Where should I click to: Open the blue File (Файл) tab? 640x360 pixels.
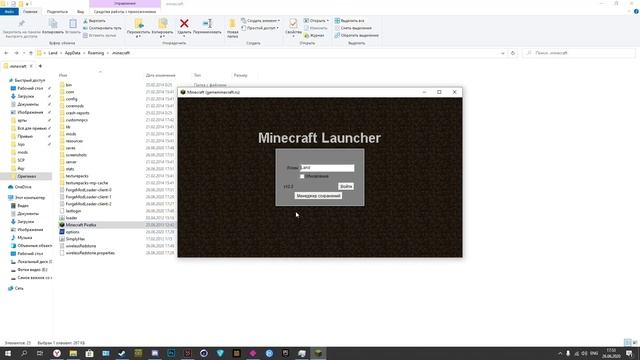(x=9, y=11)
